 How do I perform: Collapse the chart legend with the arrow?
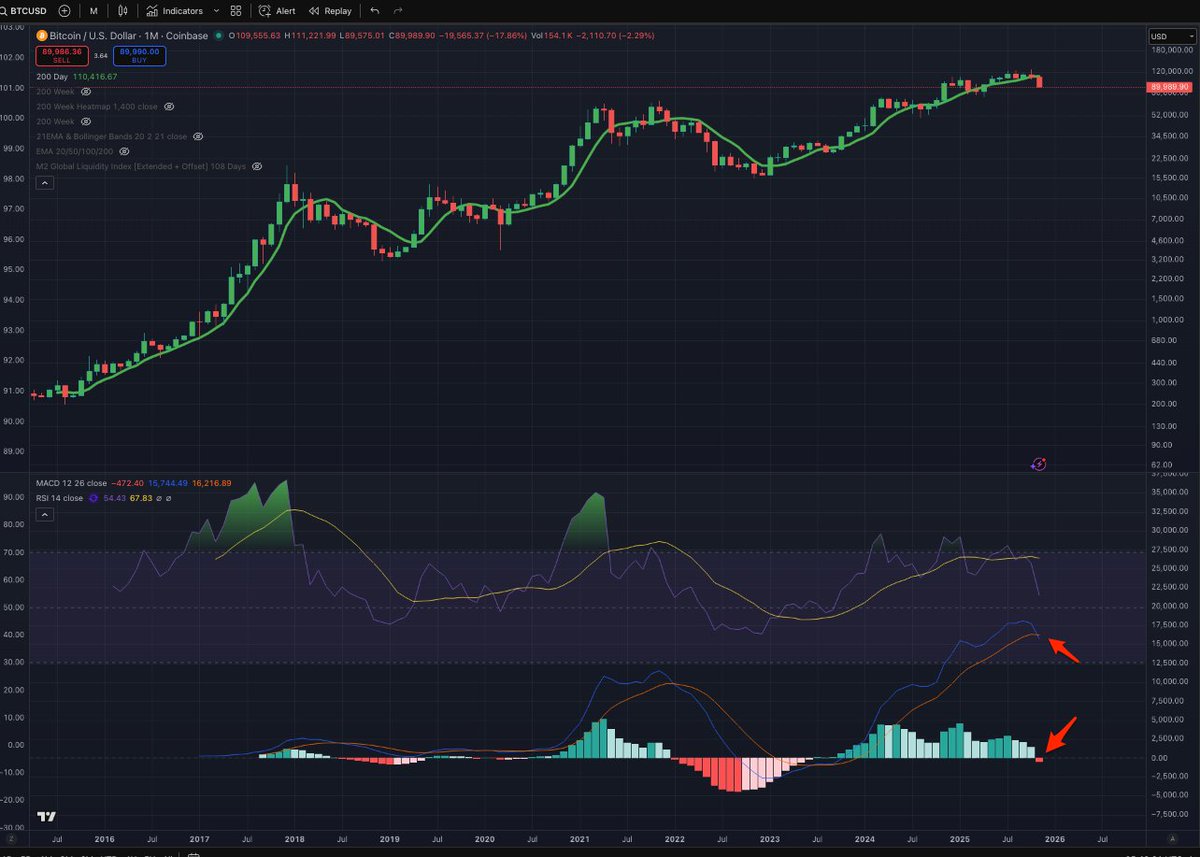(44, 183)
